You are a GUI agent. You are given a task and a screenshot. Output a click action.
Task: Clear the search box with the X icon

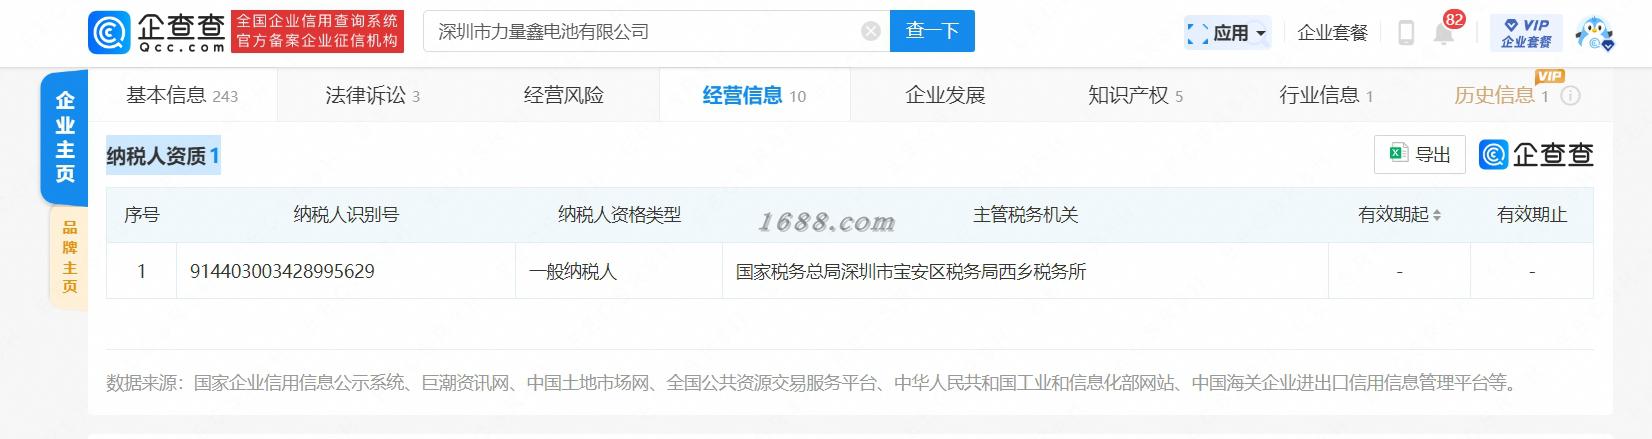[x=871, y=32]
